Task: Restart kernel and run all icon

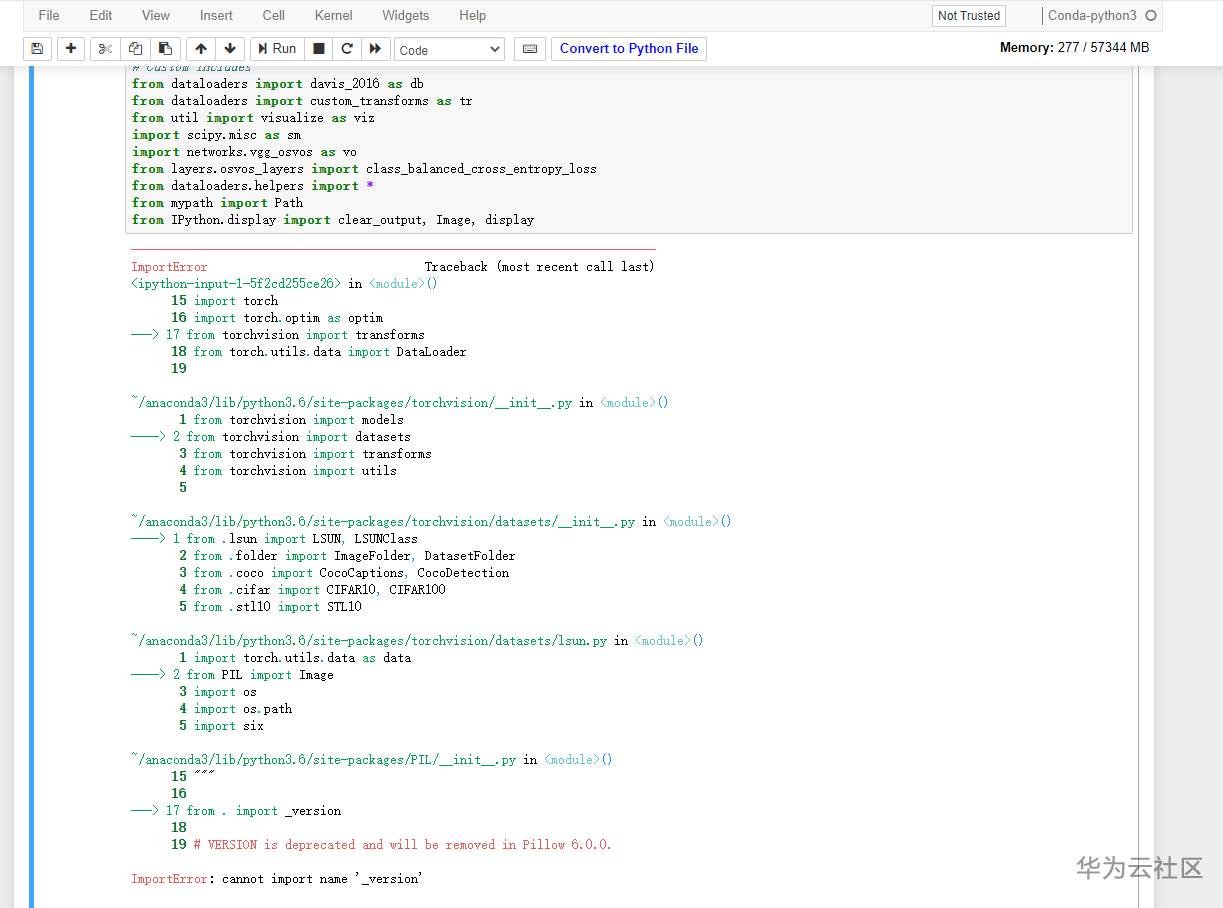Action: coord(375,49)
